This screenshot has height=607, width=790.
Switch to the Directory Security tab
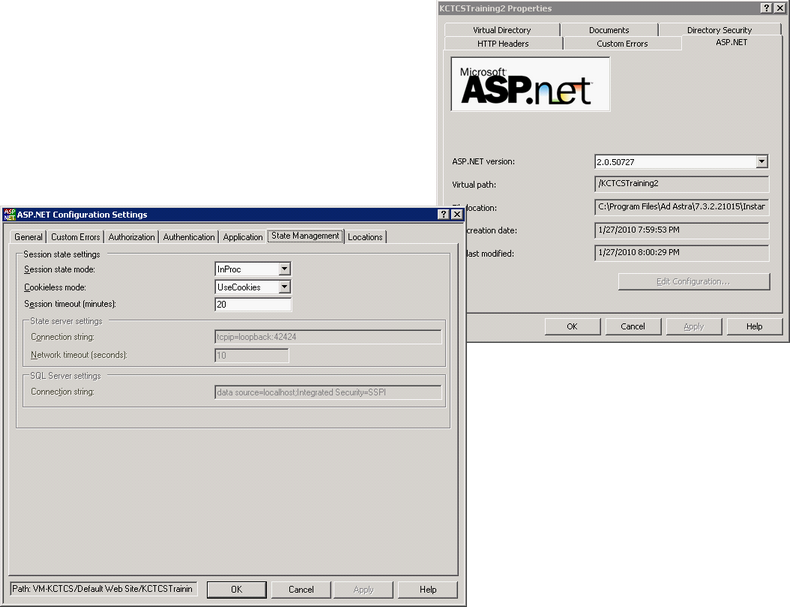(x=719, y=30)
